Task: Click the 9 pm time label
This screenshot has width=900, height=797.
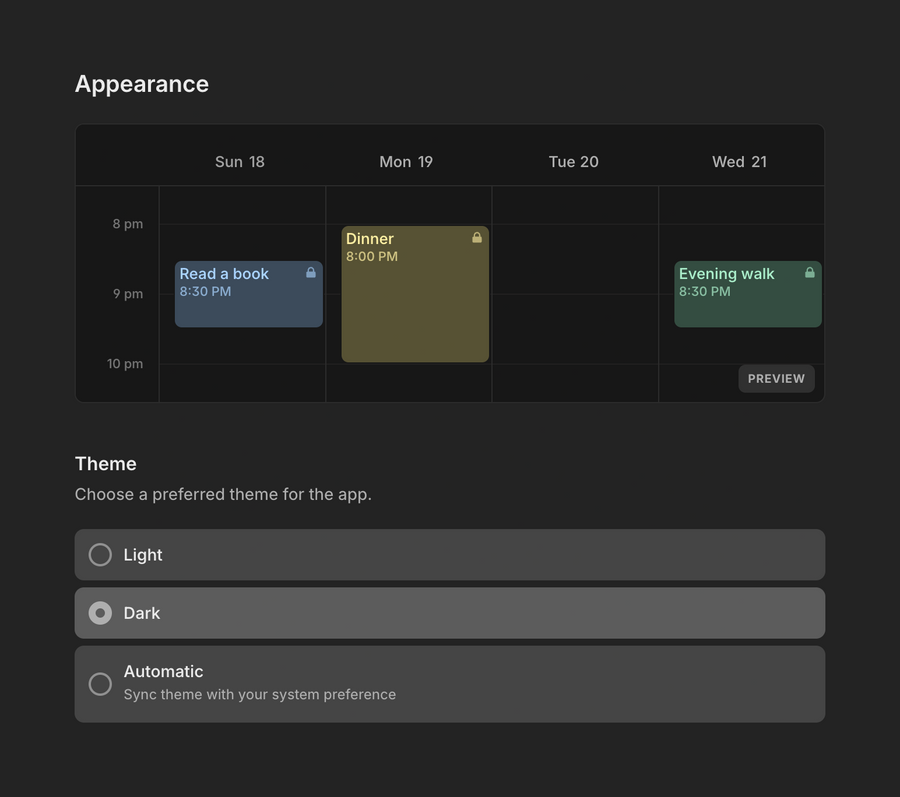Action: click(128, 294)
